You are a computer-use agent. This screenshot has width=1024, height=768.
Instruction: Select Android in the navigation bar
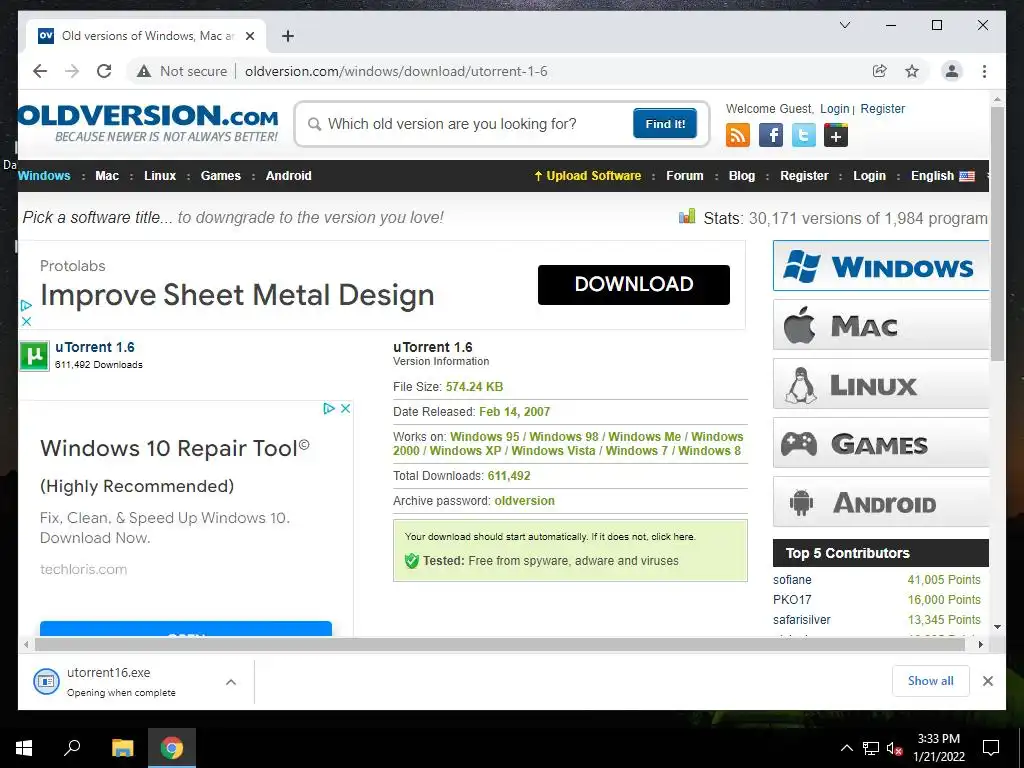pos(289,176)
